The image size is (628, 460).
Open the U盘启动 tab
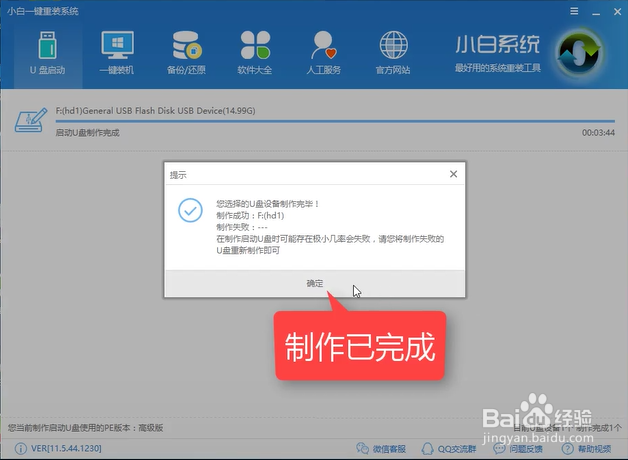pos(48,53)
